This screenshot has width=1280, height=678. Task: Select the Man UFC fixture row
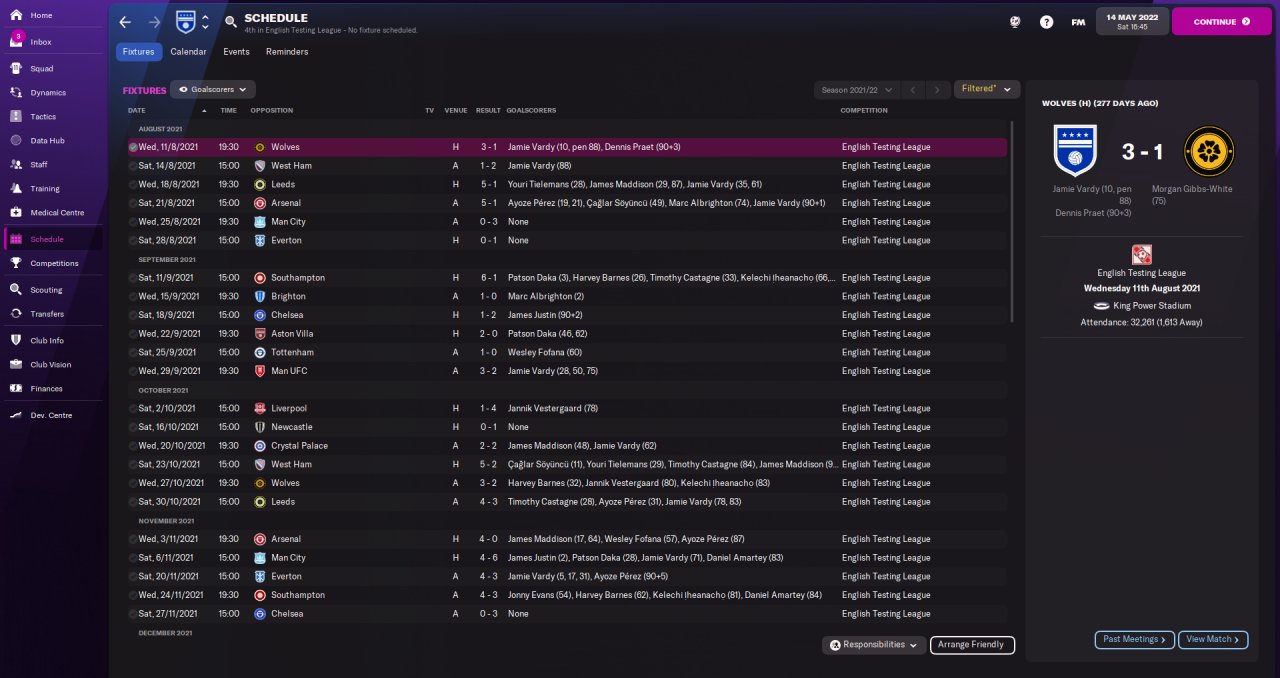tap(567, 371)
